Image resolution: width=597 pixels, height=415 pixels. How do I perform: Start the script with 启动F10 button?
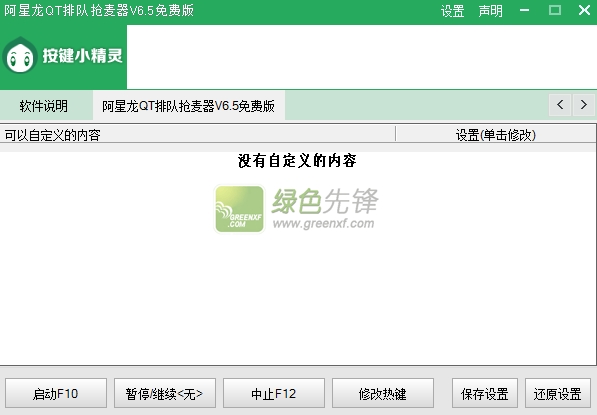coord(56,393)
